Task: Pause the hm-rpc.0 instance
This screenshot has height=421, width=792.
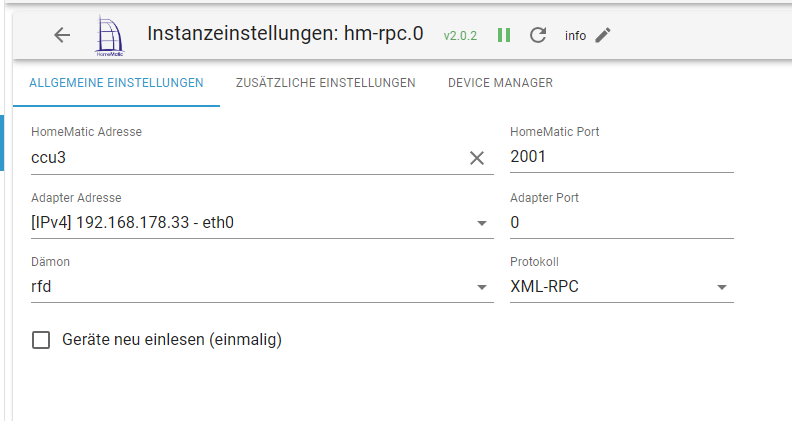Action: tap(504, 35)
